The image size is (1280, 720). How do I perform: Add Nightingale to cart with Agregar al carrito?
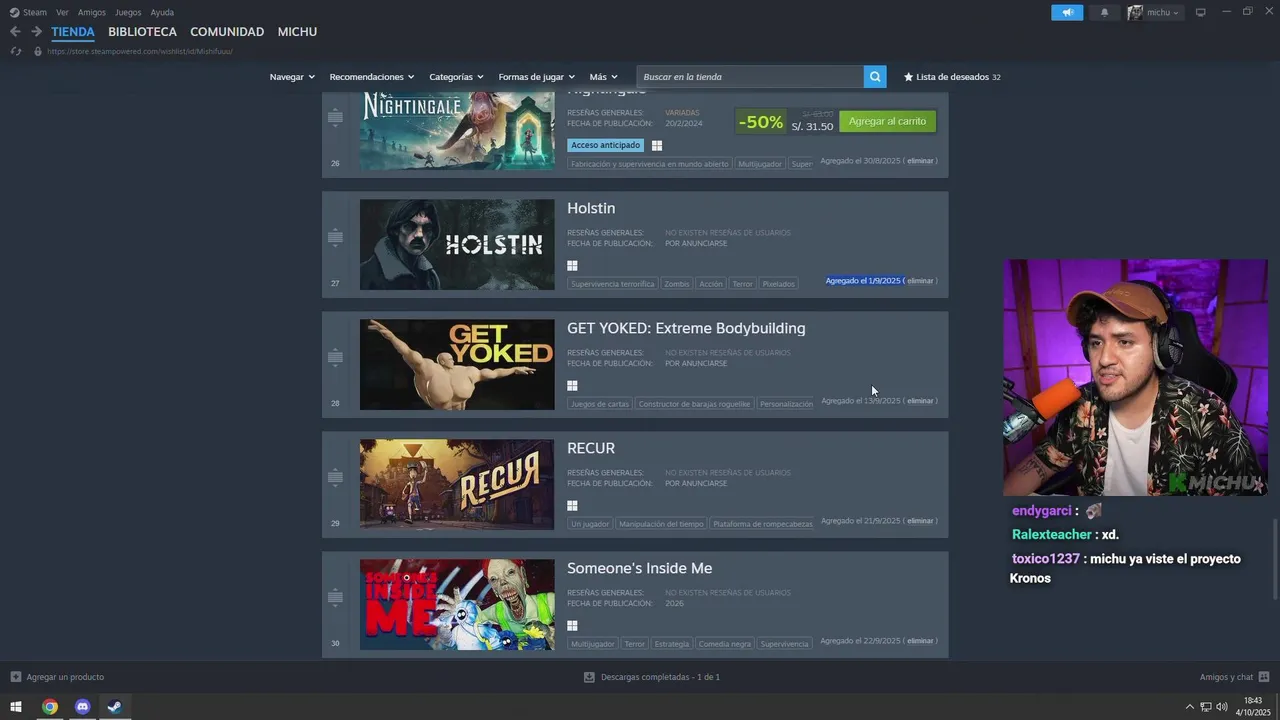[x=887, y=121]
